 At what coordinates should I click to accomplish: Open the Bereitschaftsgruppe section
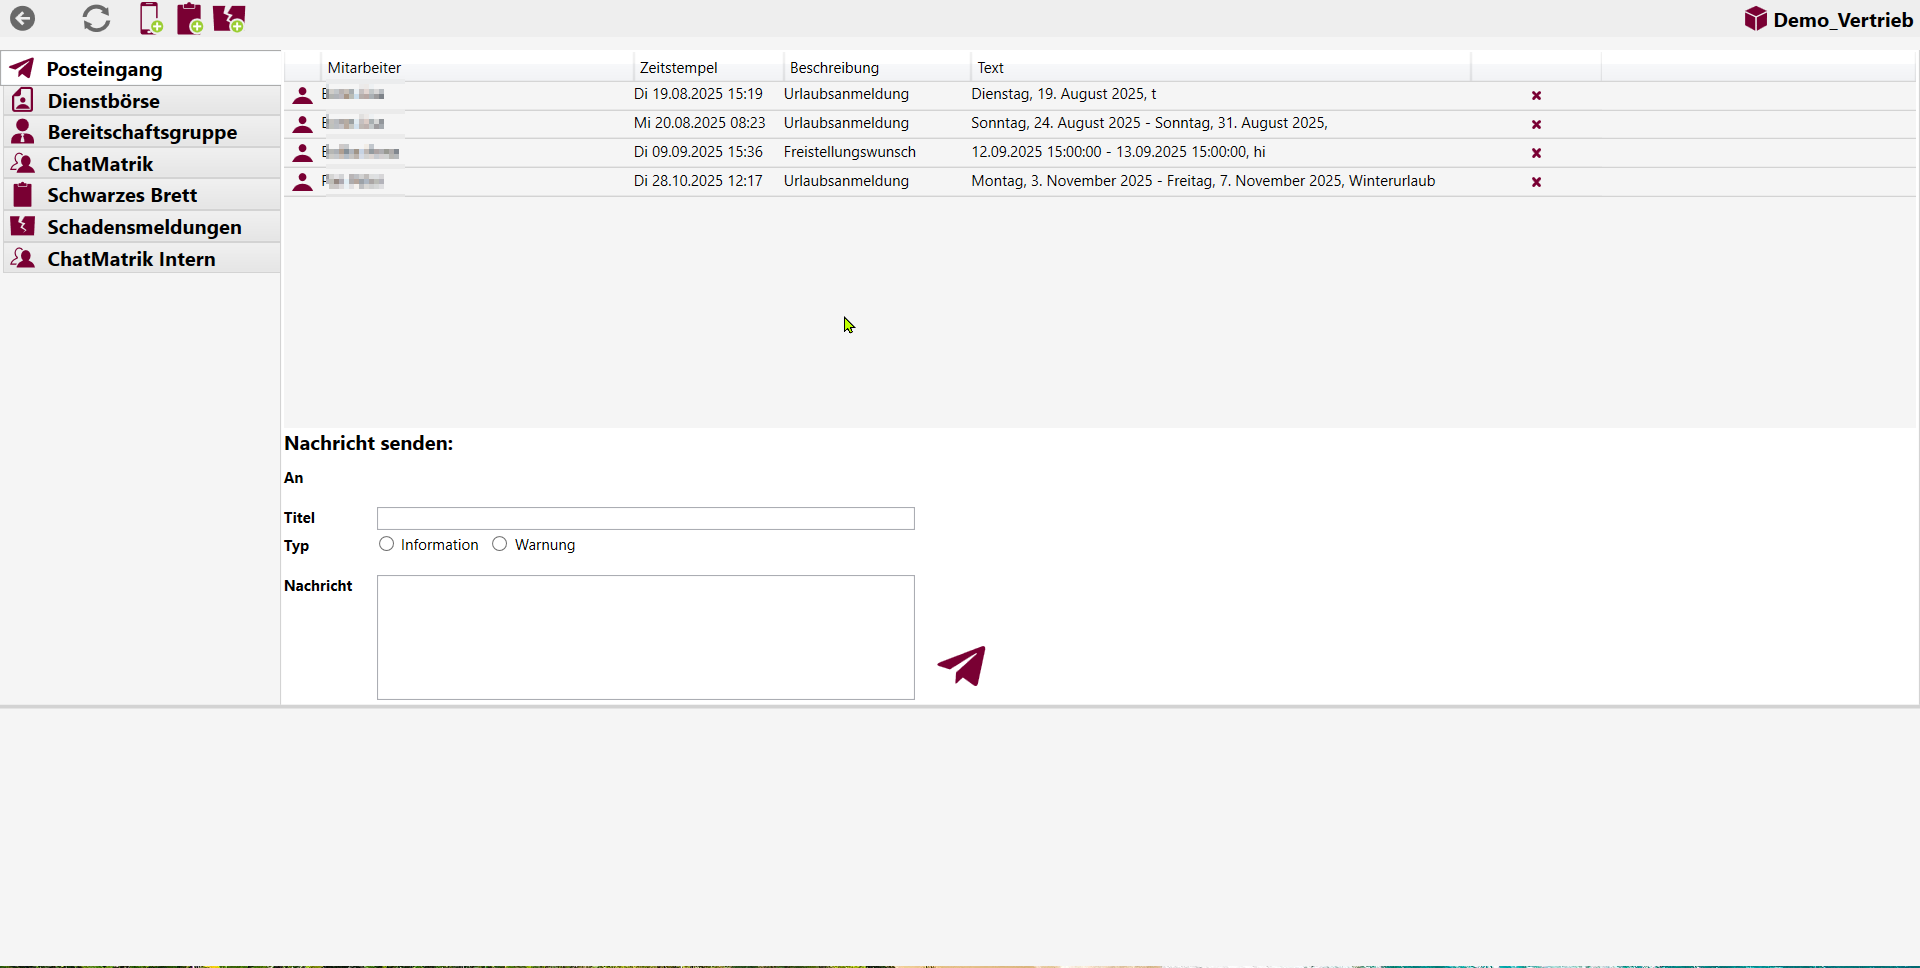(142, 132)
